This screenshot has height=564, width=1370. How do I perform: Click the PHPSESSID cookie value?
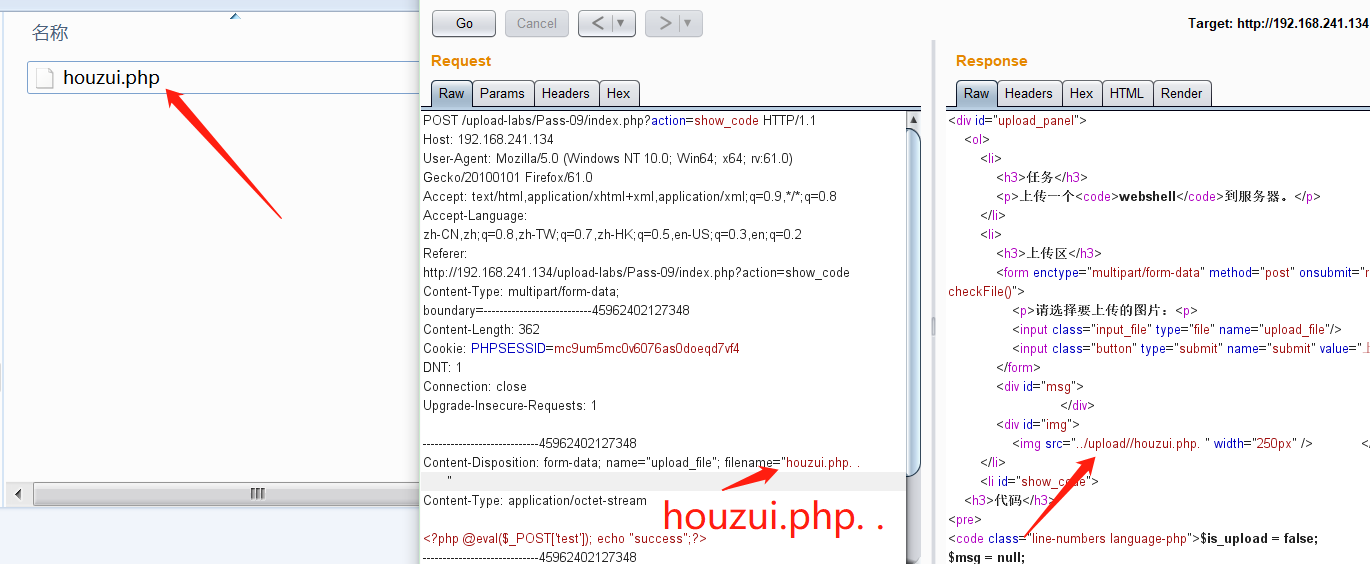click(647, 348)
